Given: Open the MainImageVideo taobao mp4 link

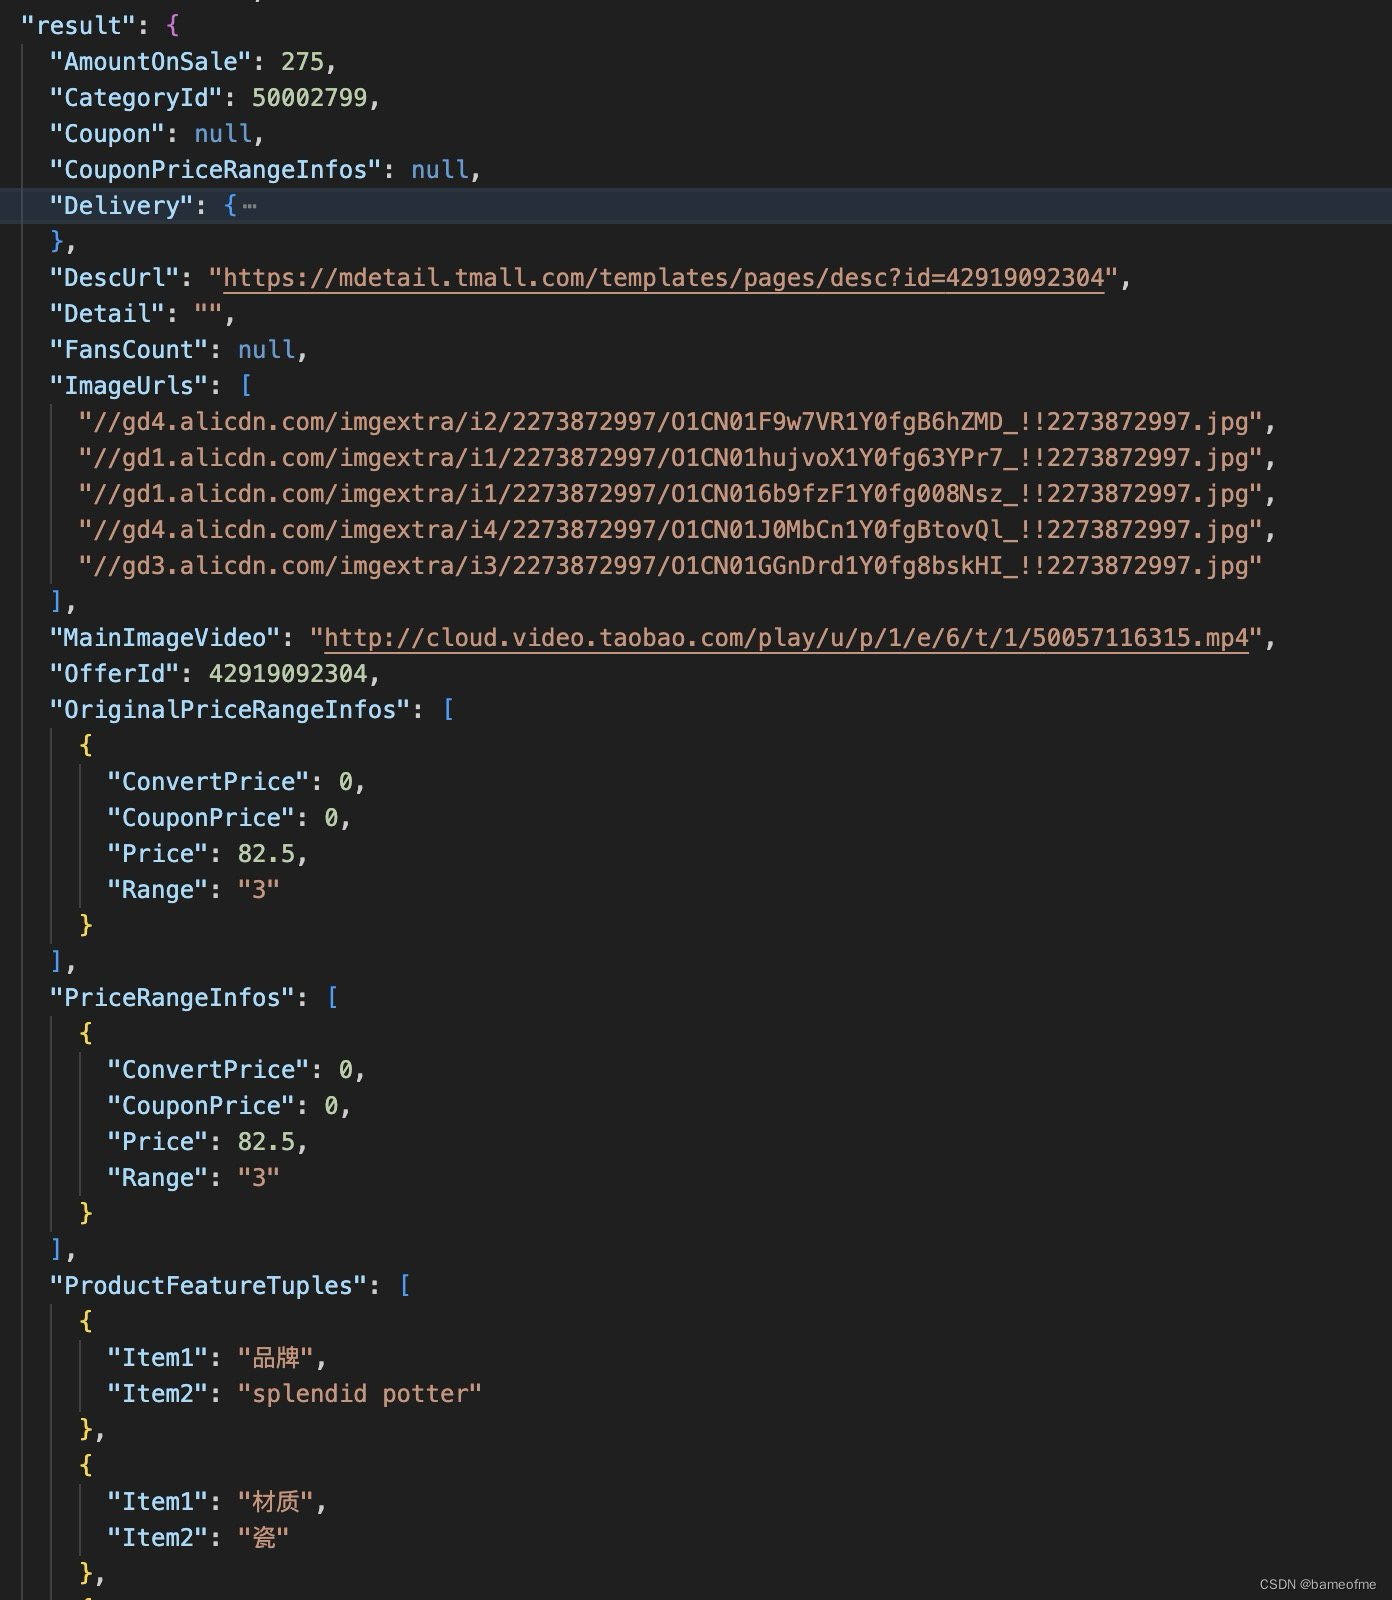Looking at the screenshot, I should pyautogui.click(x=786, y=638).
